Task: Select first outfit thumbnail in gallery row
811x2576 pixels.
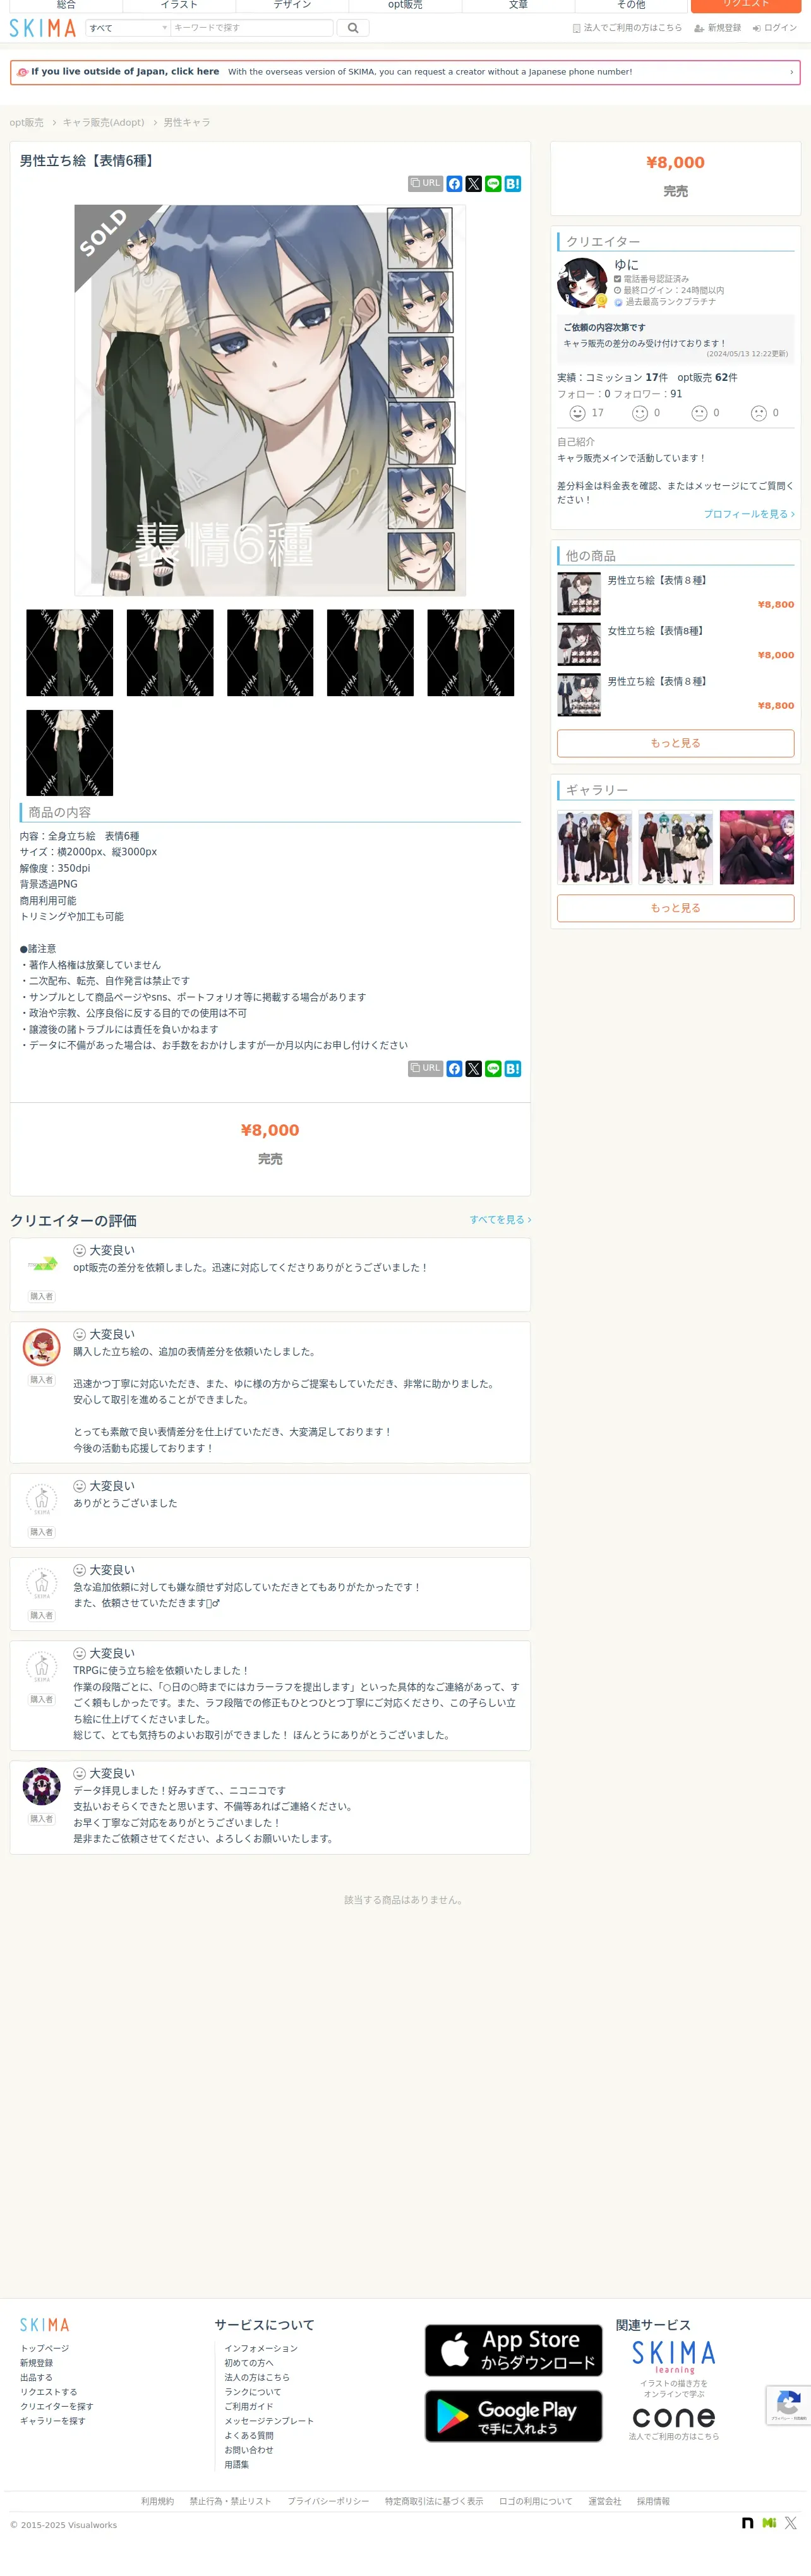Action: pos(70,653)
